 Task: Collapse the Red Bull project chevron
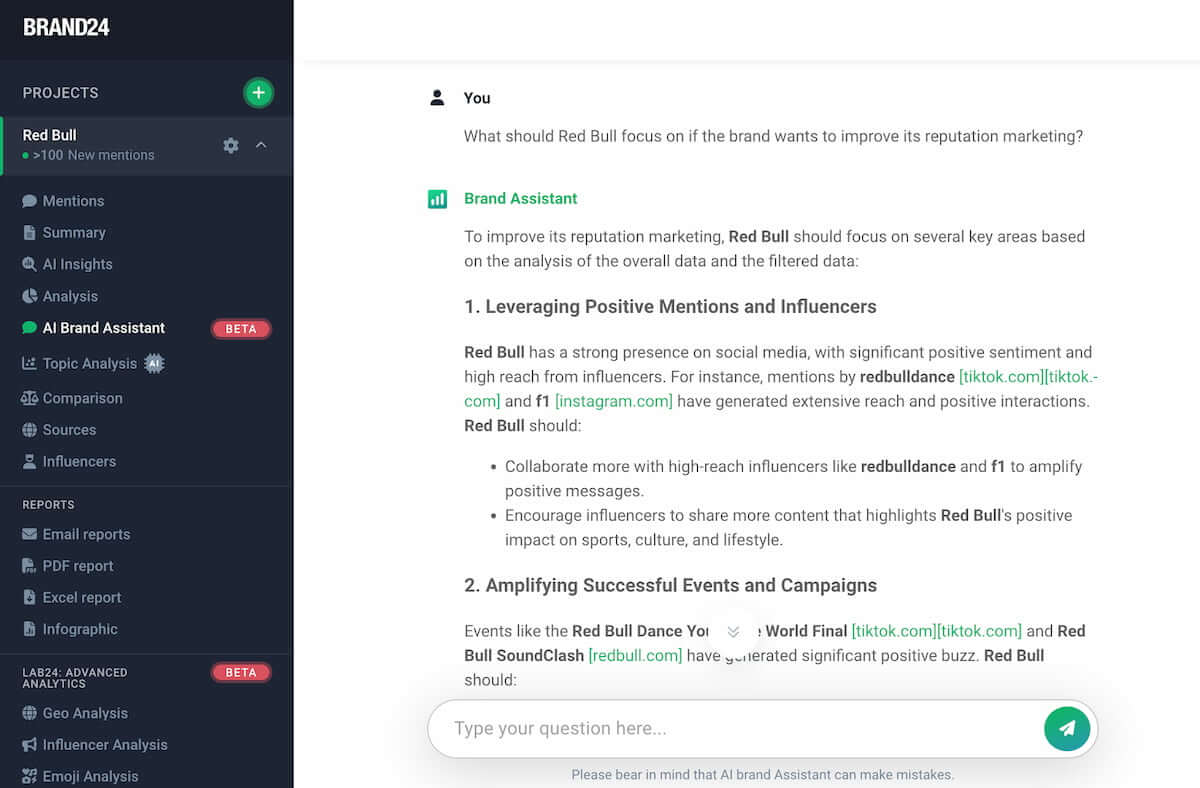click(261, 145)
